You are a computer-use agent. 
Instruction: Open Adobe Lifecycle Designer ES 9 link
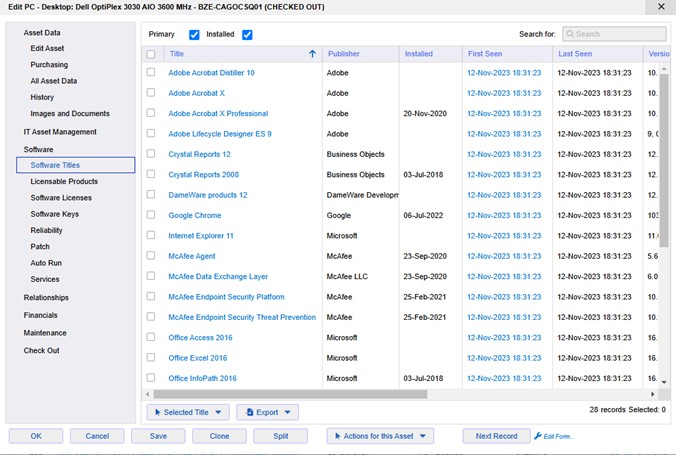pos(220,134)
